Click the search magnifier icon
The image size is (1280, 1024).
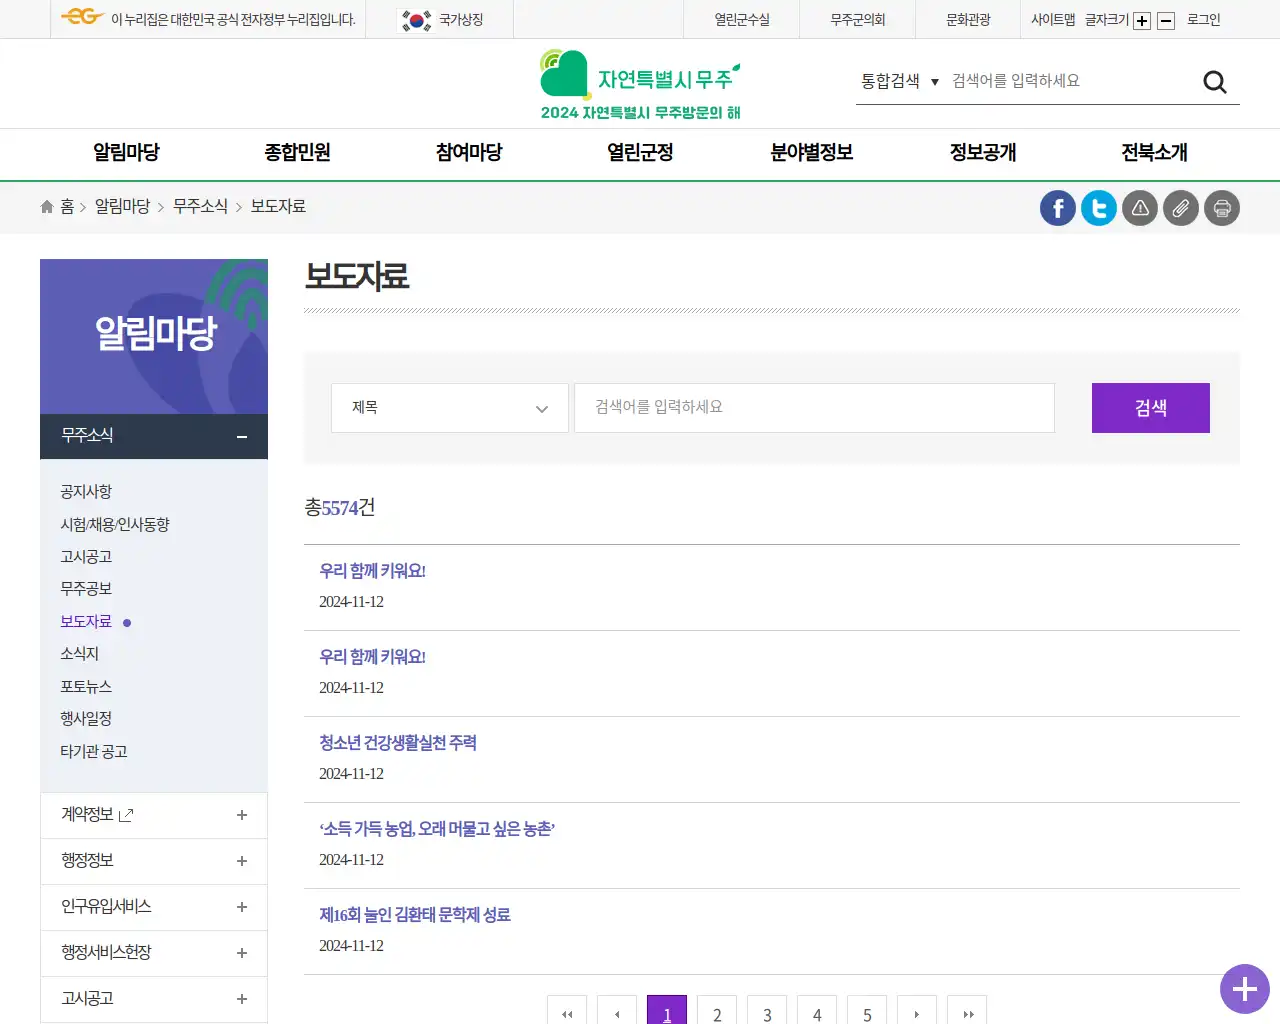coord(1214,82)
